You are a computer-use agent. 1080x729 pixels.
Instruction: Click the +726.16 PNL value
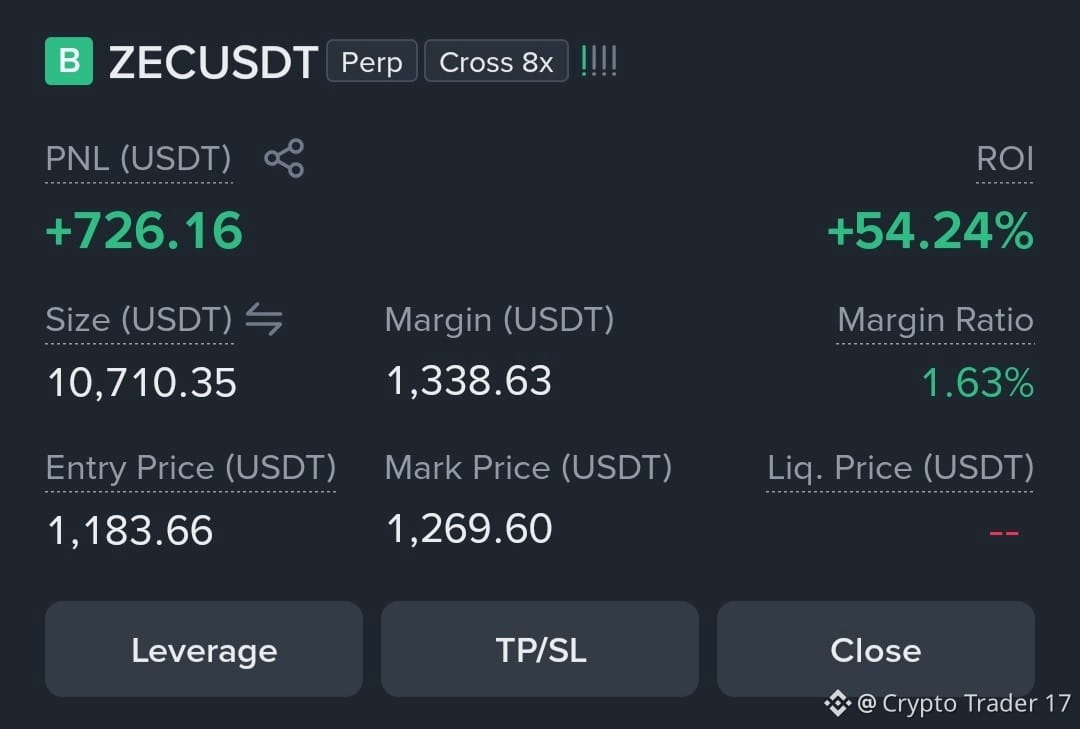(x=144, y=230)
